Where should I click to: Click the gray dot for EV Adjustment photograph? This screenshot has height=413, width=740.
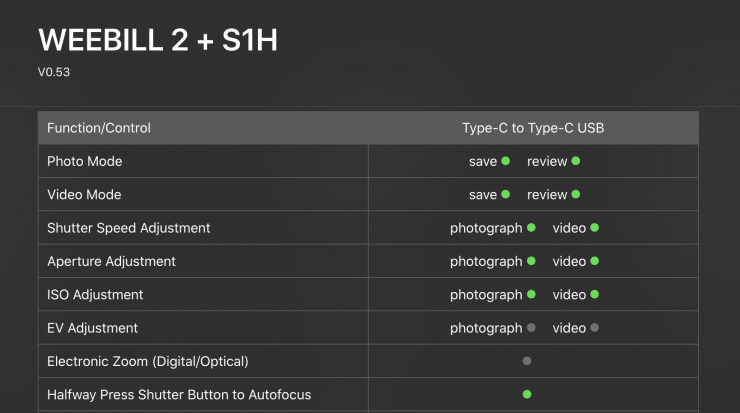pos(531,328)
